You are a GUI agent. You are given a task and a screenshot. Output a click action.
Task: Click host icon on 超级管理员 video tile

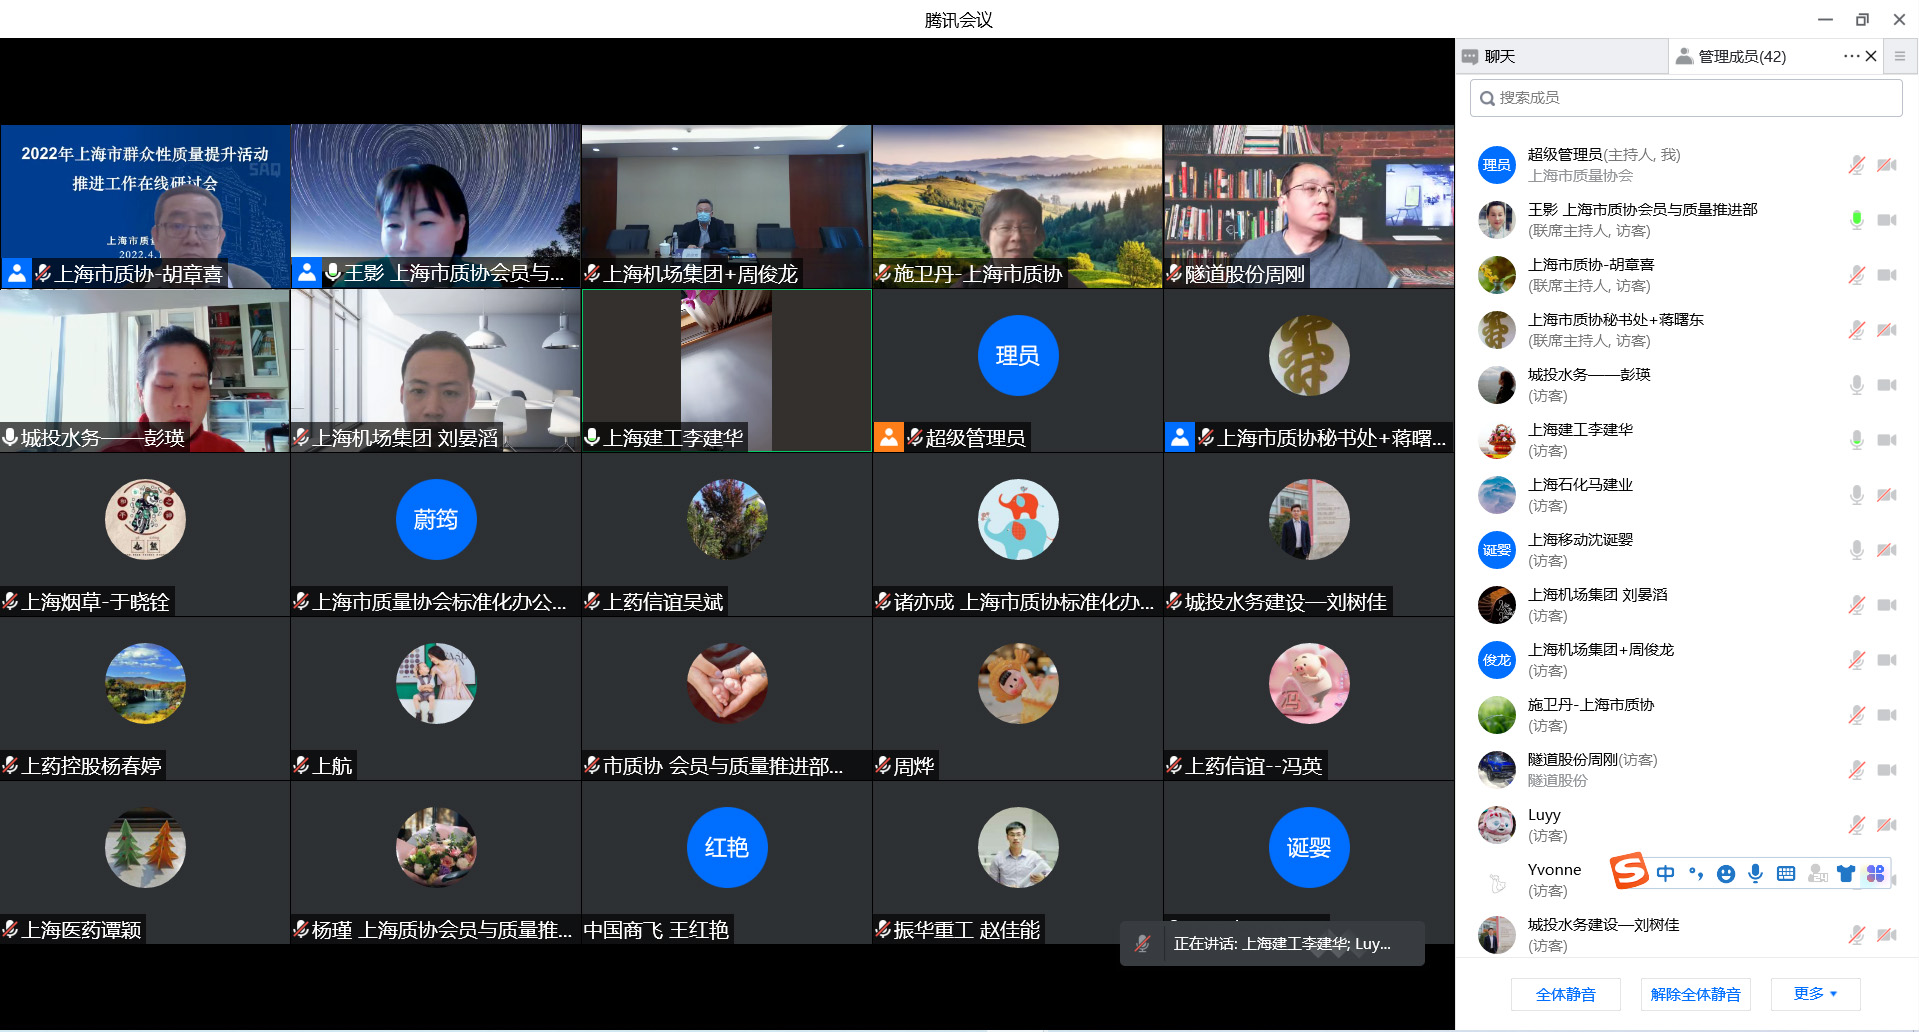tap(889, 437)
